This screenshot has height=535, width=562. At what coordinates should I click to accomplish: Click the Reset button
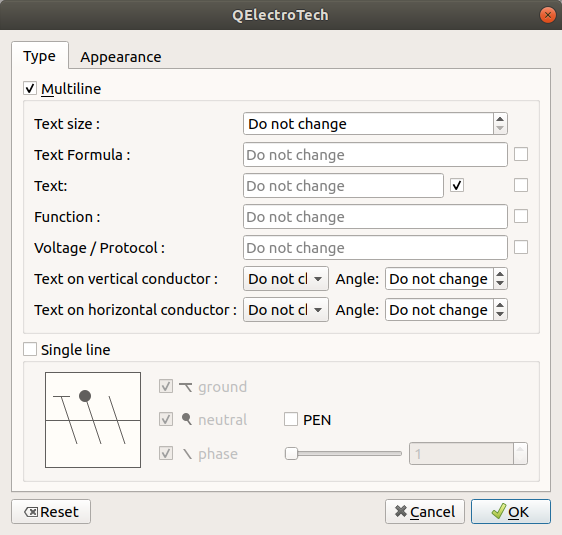(51, 512)
